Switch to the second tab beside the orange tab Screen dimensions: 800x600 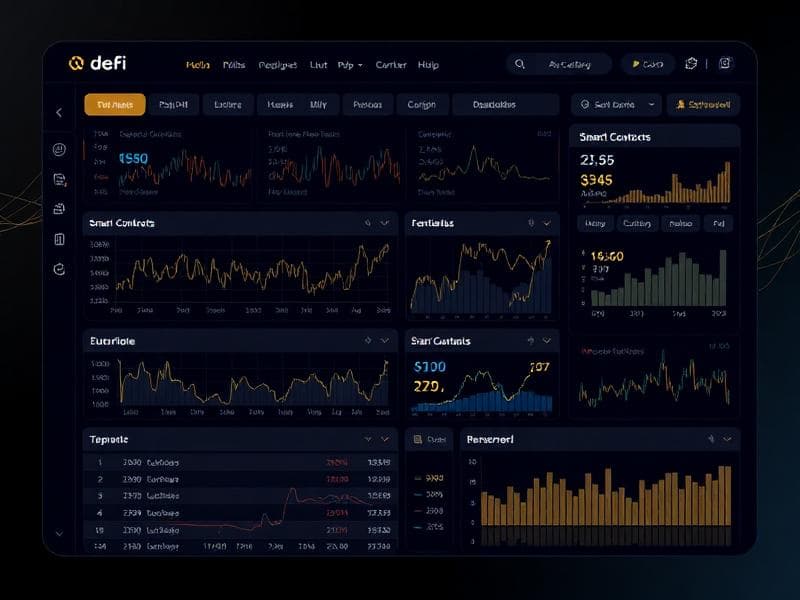(x=172, y=103)
